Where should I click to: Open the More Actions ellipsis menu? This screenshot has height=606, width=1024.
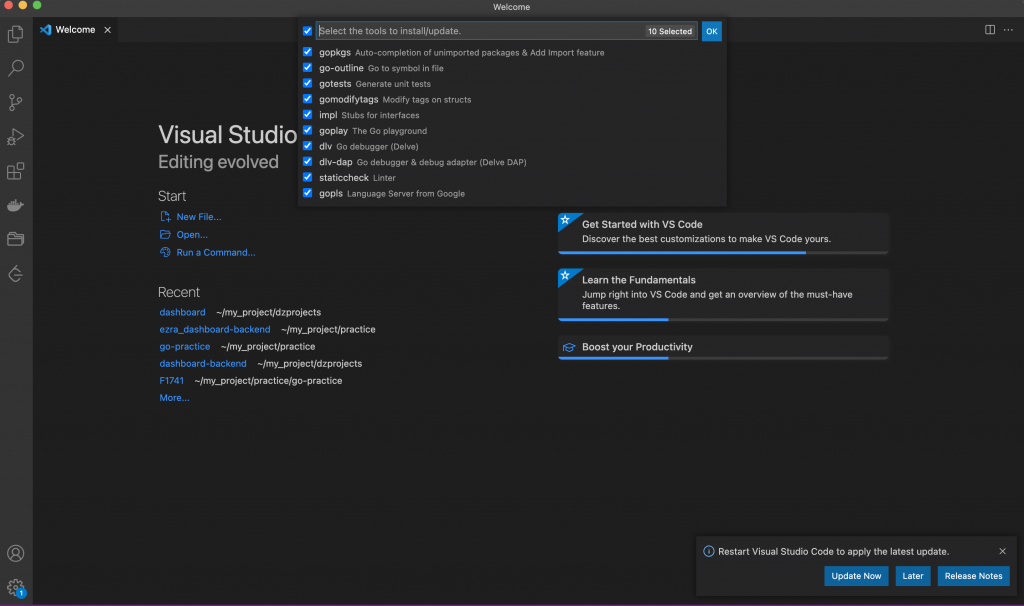click(1008, 29)
